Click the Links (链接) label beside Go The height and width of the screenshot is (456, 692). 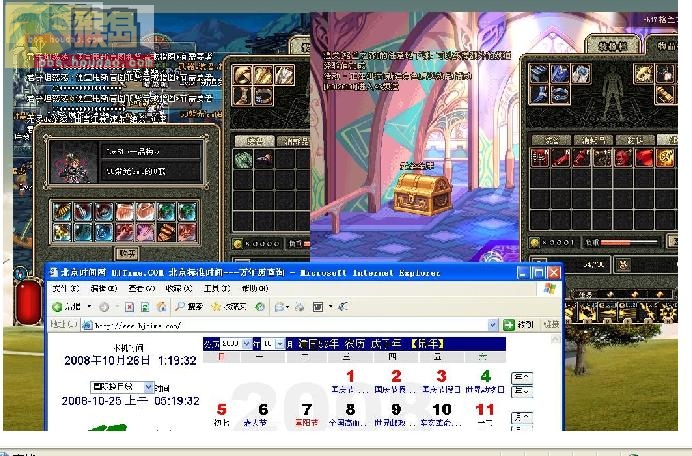pos(552,325)
